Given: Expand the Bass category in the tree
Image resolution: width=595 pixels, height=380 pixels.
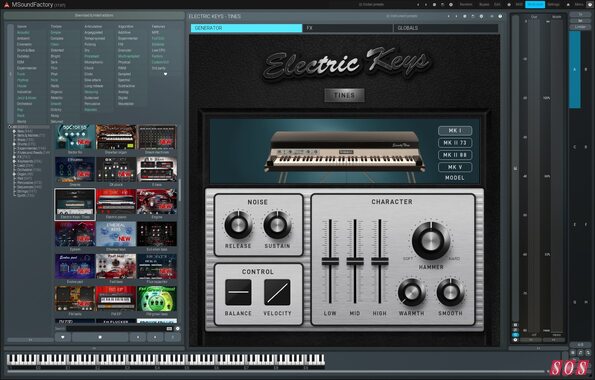Looking at the screenshot, I should pyautogui.click(x=14, y=131).
